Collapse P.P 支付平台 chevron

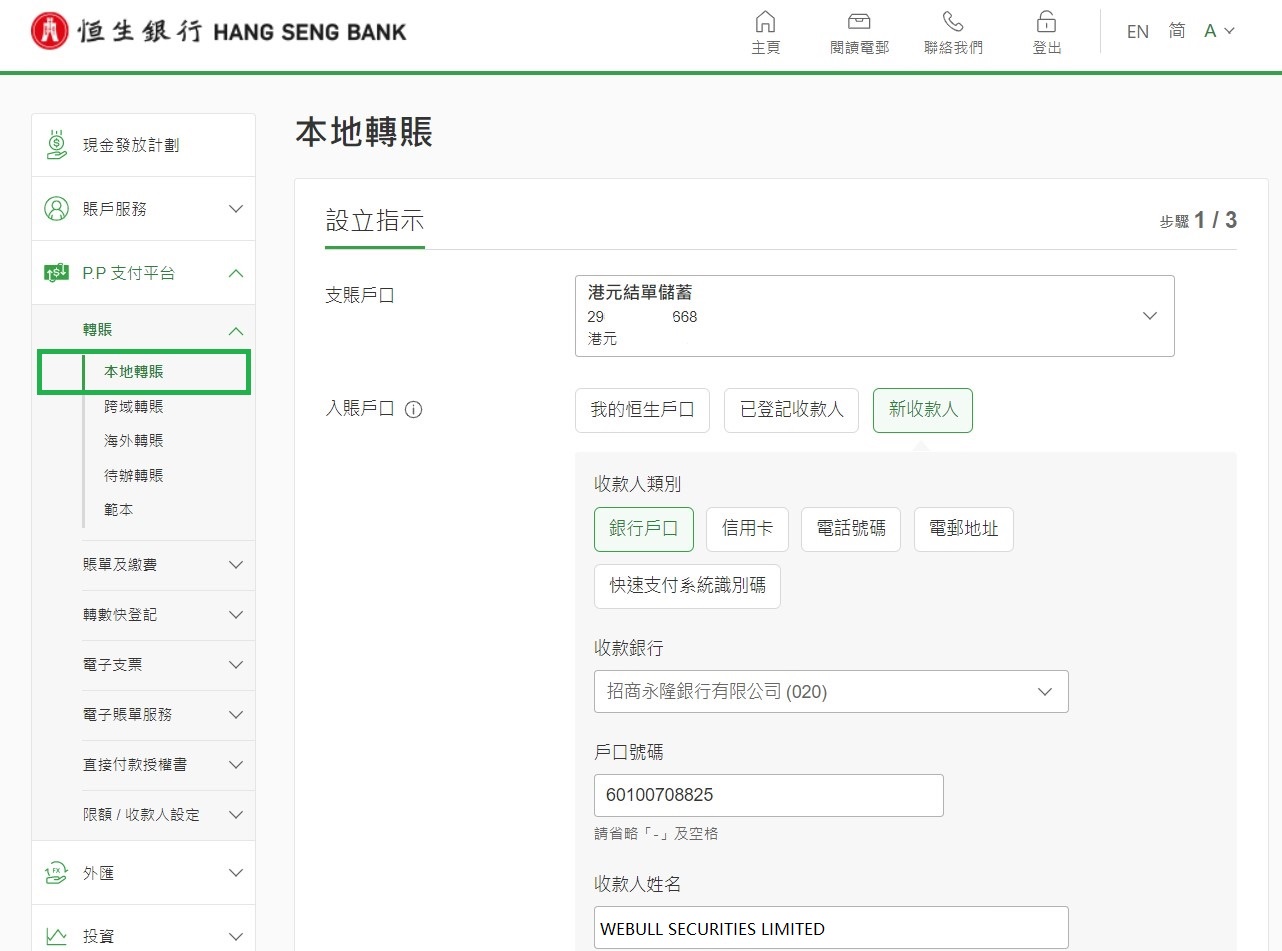click(236, 272)
